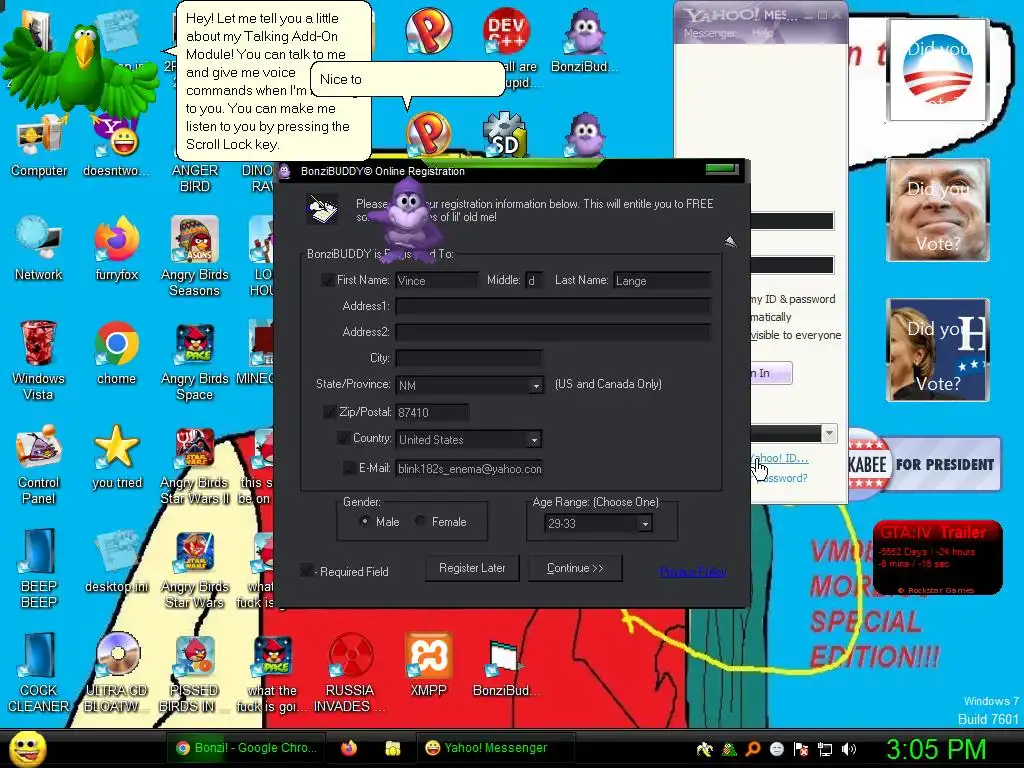Click the Register Later button
Screen dimensions: 1024x768
tap(472, 568)
